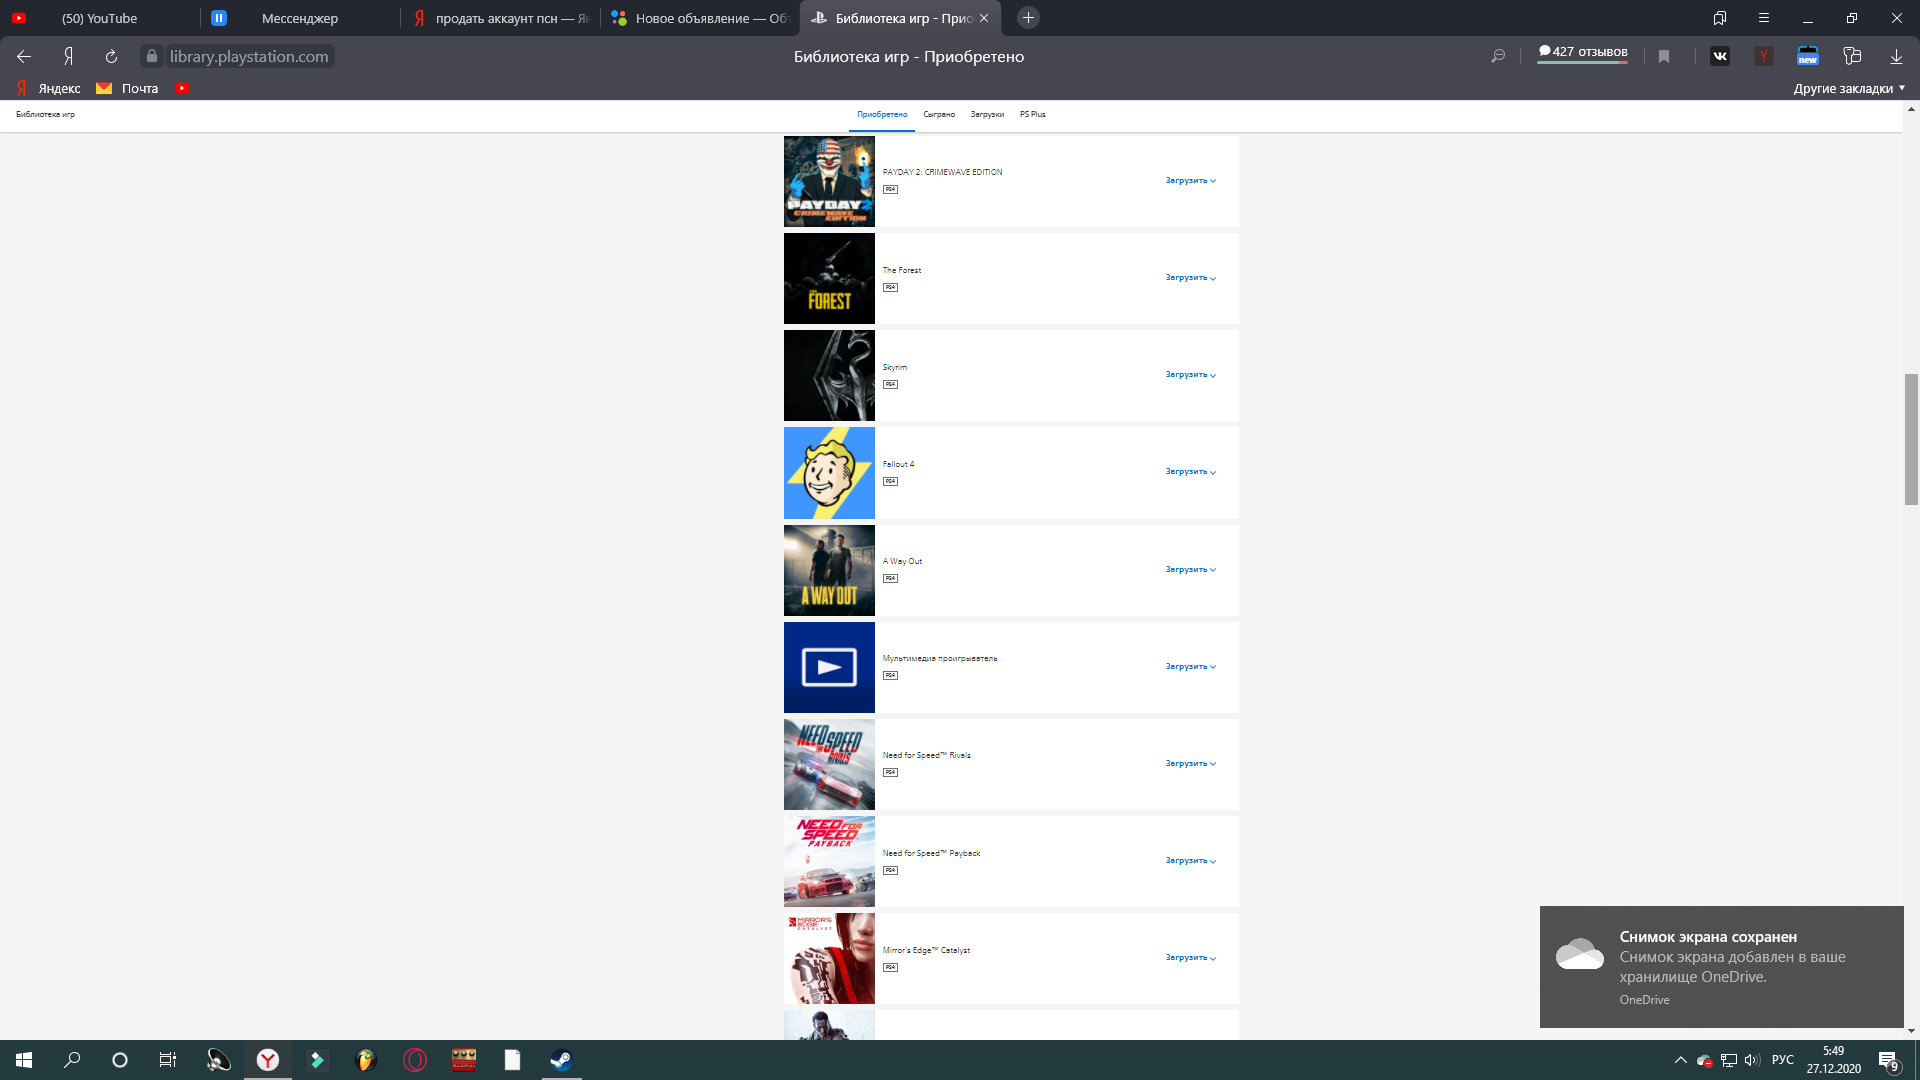Open the OneDrive screenshot saved notification
The image size is (1920, 1080).
1721,967
